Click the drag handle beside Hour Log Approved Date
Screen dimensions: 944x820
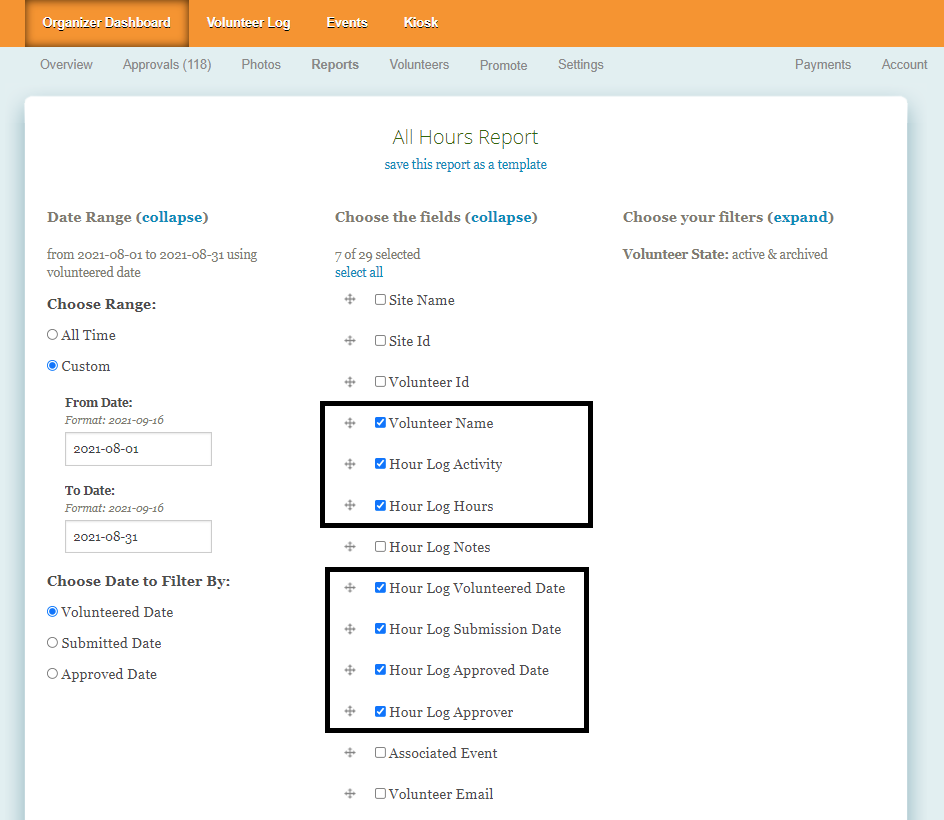350,669
